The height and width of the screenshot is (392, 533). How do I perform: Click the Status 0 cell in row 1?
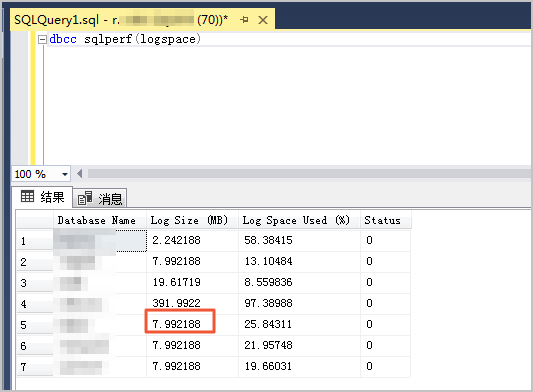(385, 240)
